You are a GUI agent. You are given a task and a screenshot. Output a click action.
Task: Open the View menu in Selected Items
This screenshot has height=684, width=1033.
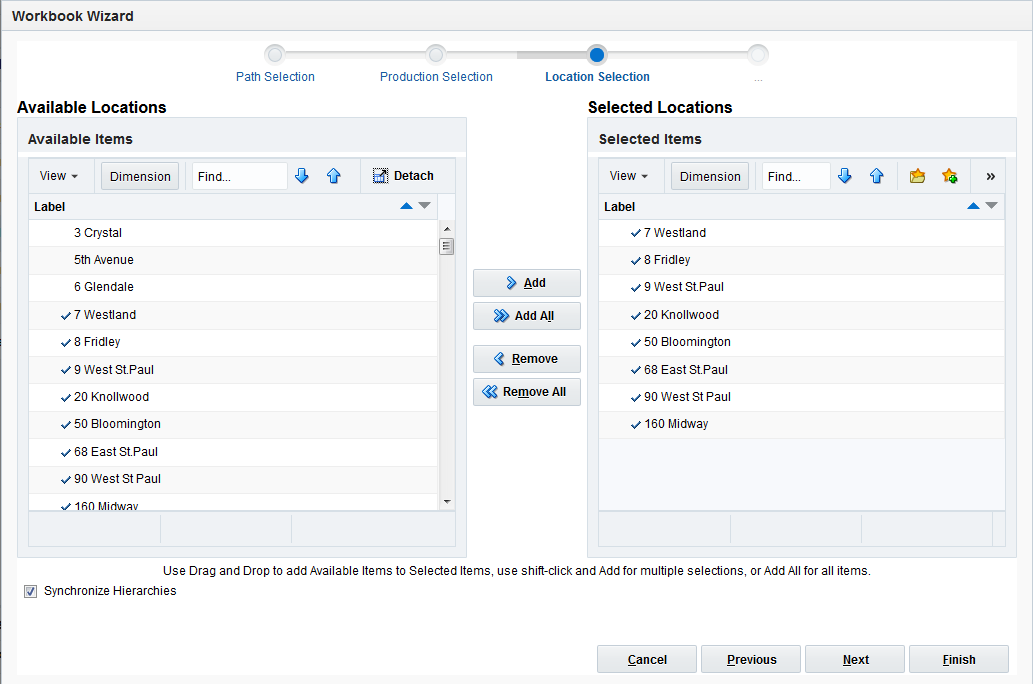tap(628, 176)
